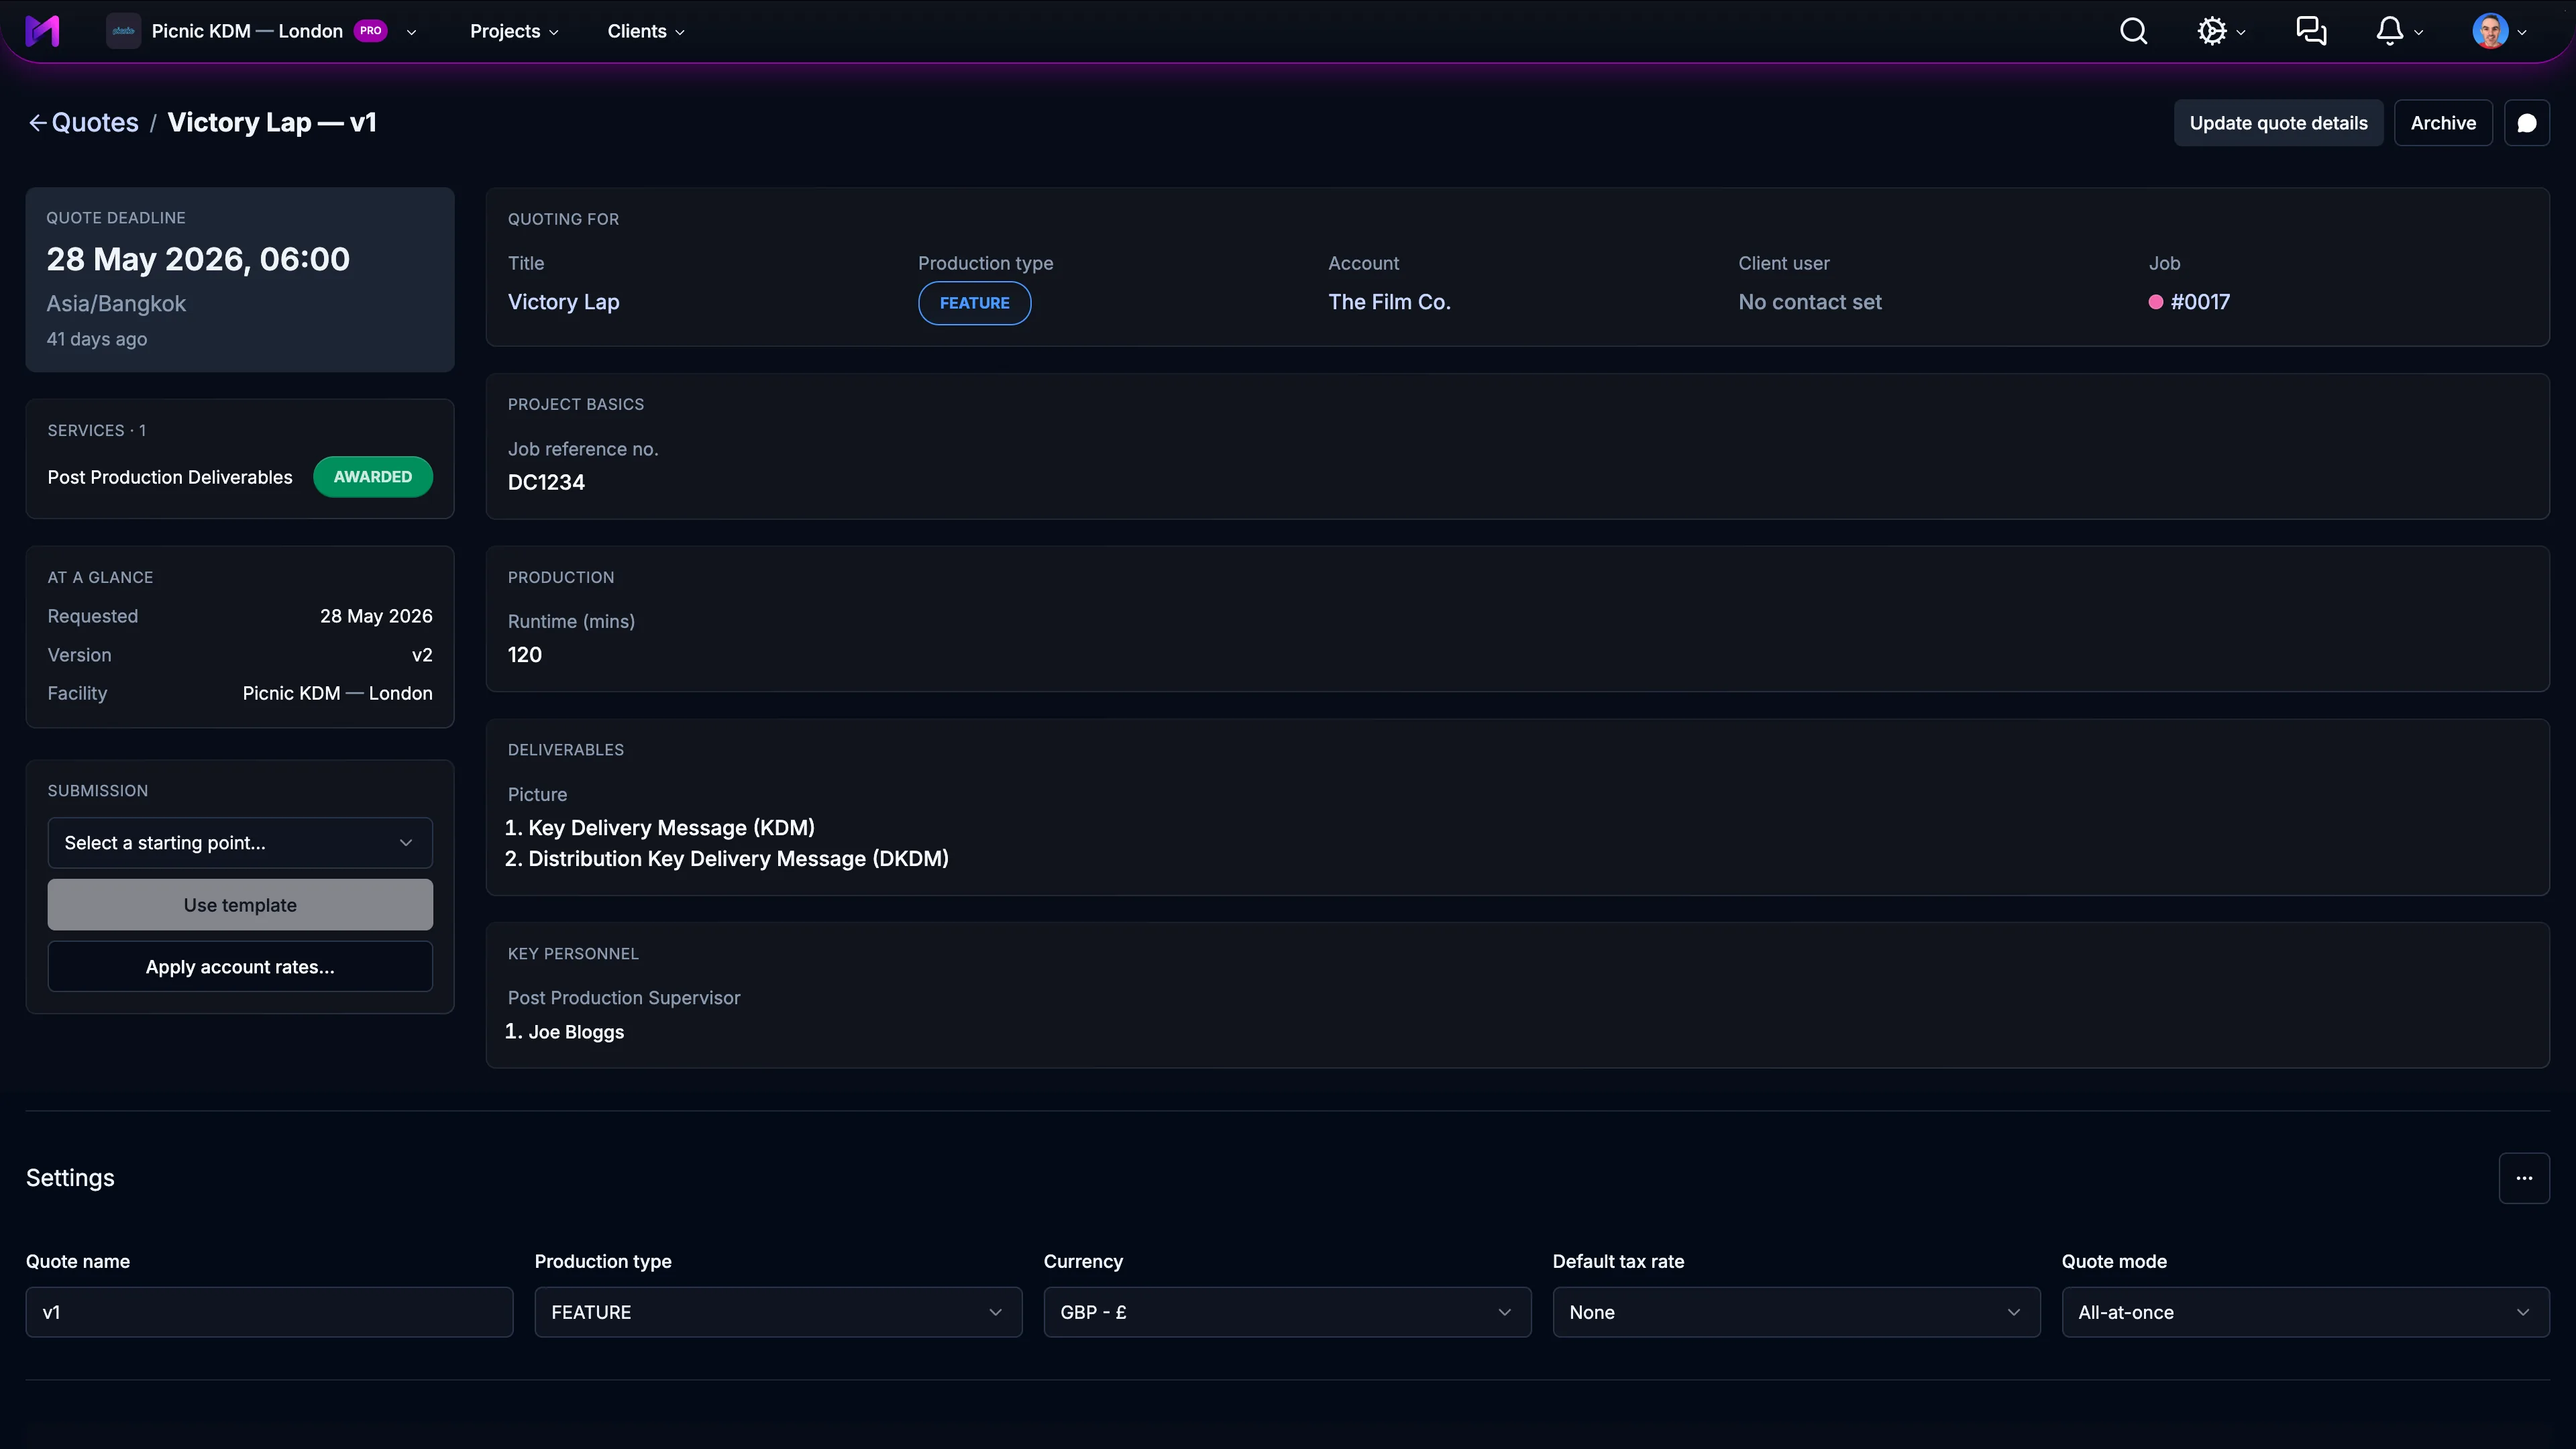
Task: Click the Picnic KDM facility logo thumbnail
Action: point(123,31)
